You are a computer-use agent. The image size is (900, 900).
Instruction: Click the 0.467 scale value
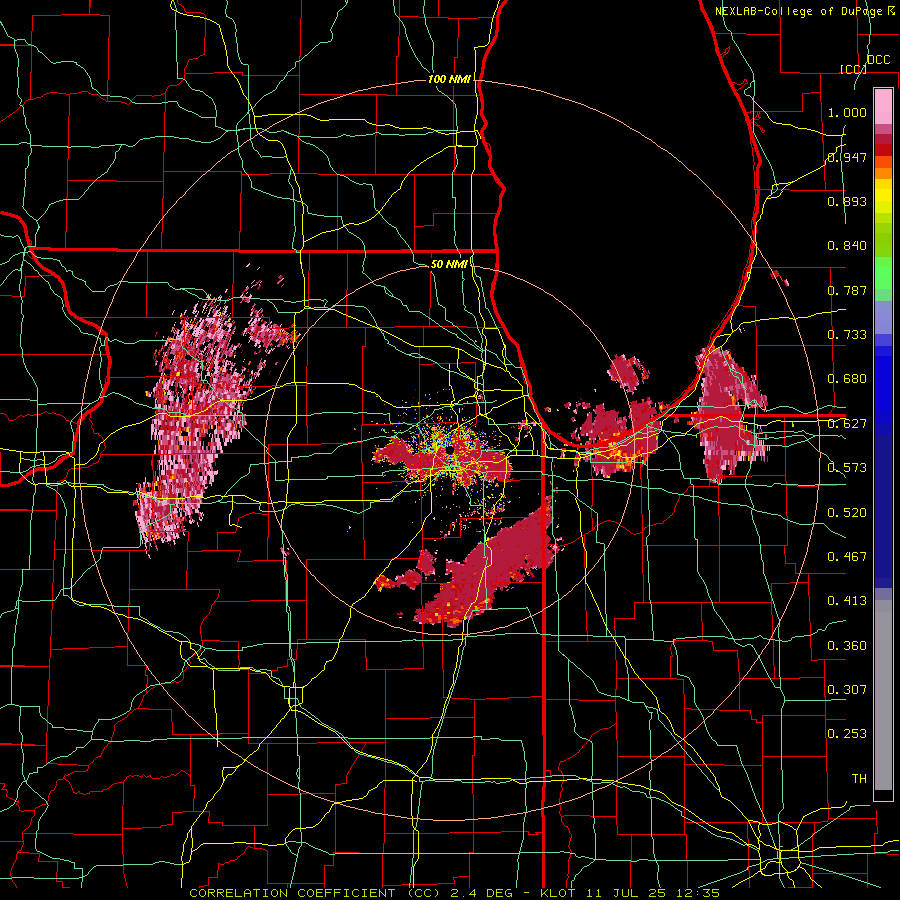pyautogui.click(x=847, y=557)
